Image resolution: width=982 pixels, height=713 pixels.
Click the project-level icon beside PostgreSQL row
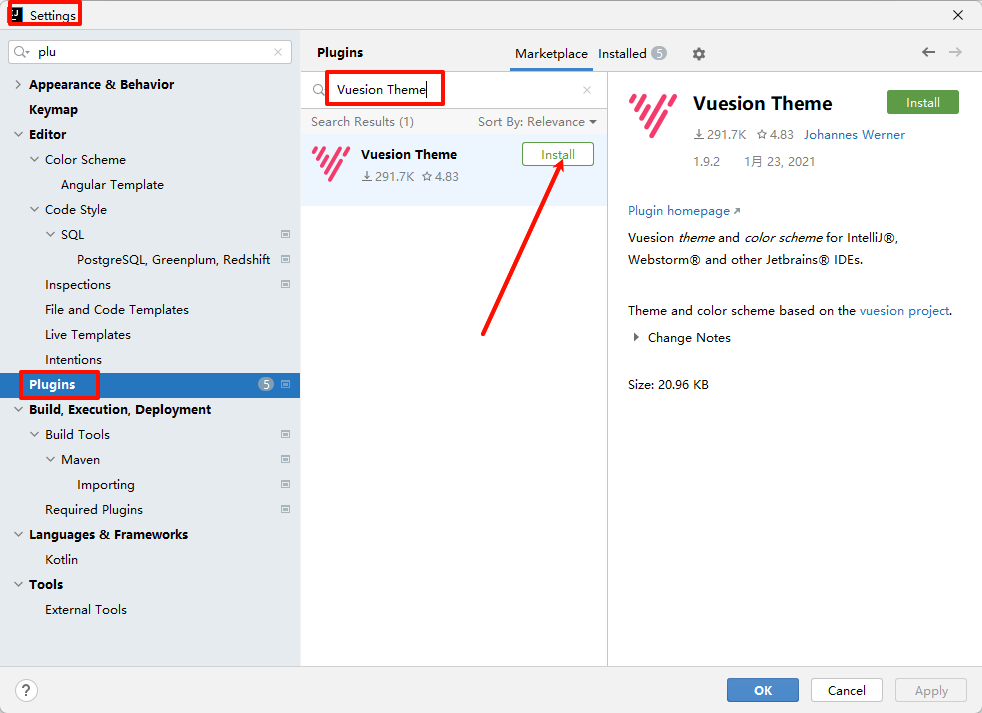click(x=286, y=259)
